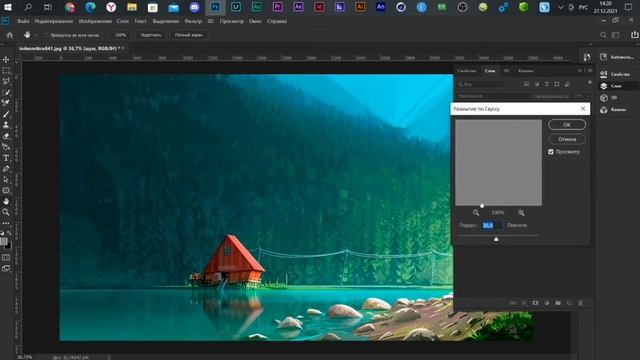
Task: Select the Zoom magnifier tool in toolbar
Action: pos(6,212)
